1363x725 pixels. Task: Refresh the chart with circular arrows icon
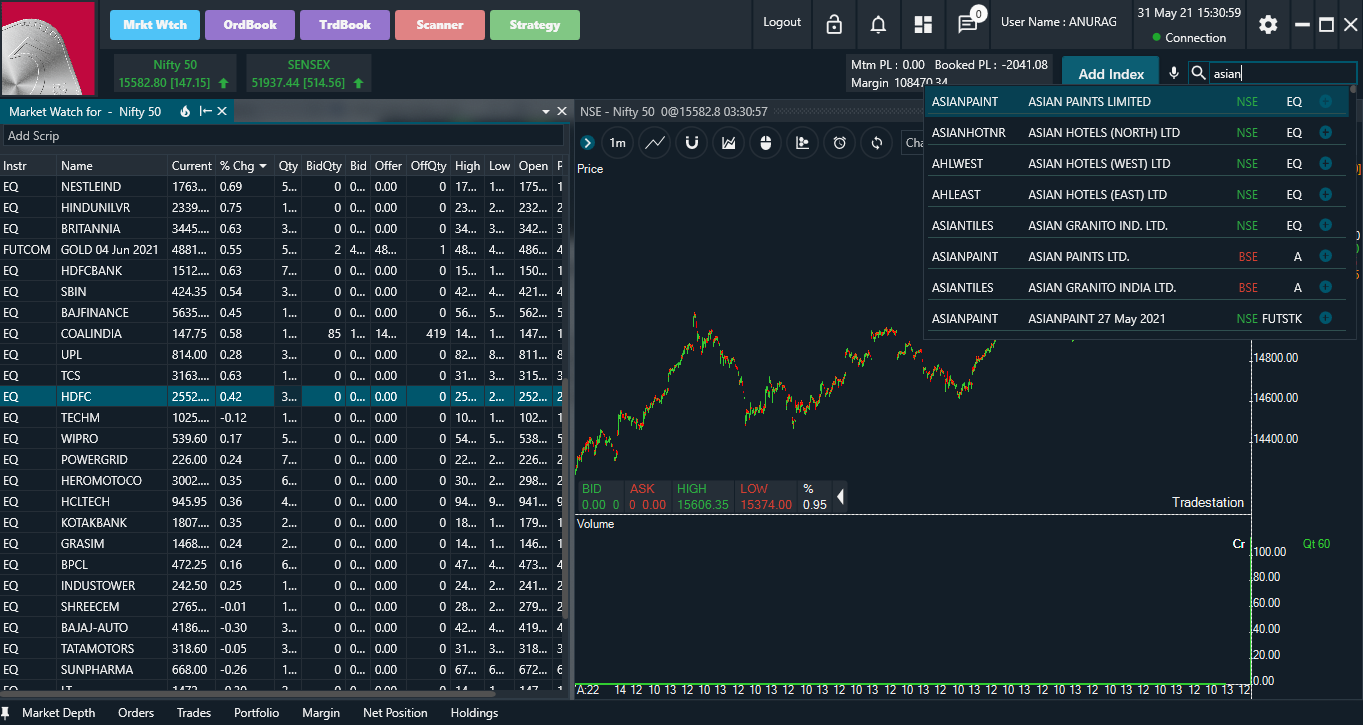coord(876,143)
